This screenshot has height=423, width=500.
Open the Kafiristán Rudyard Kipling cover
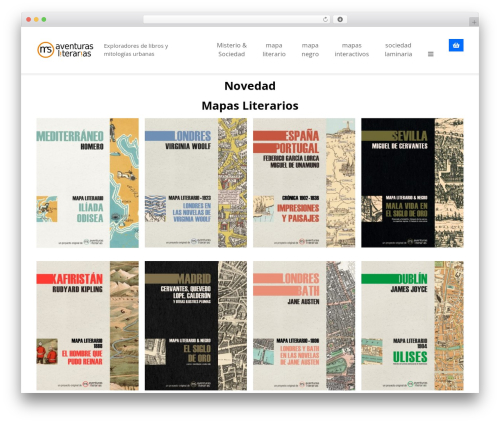tap(88, 326)
